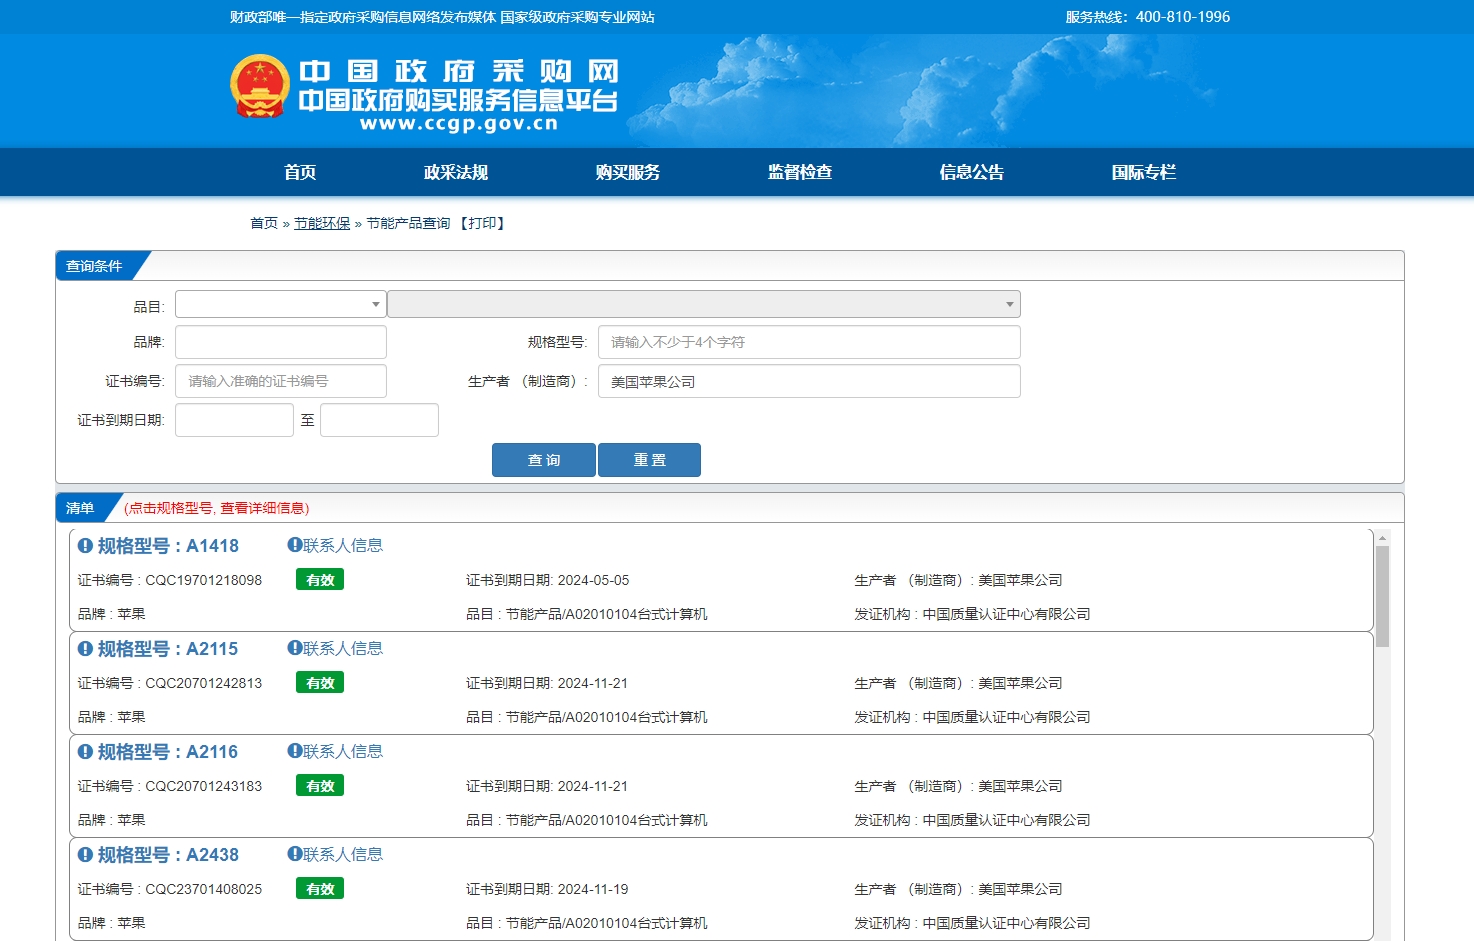
Task: Open details for 规格型号：A2116
Action: [168, 752]
